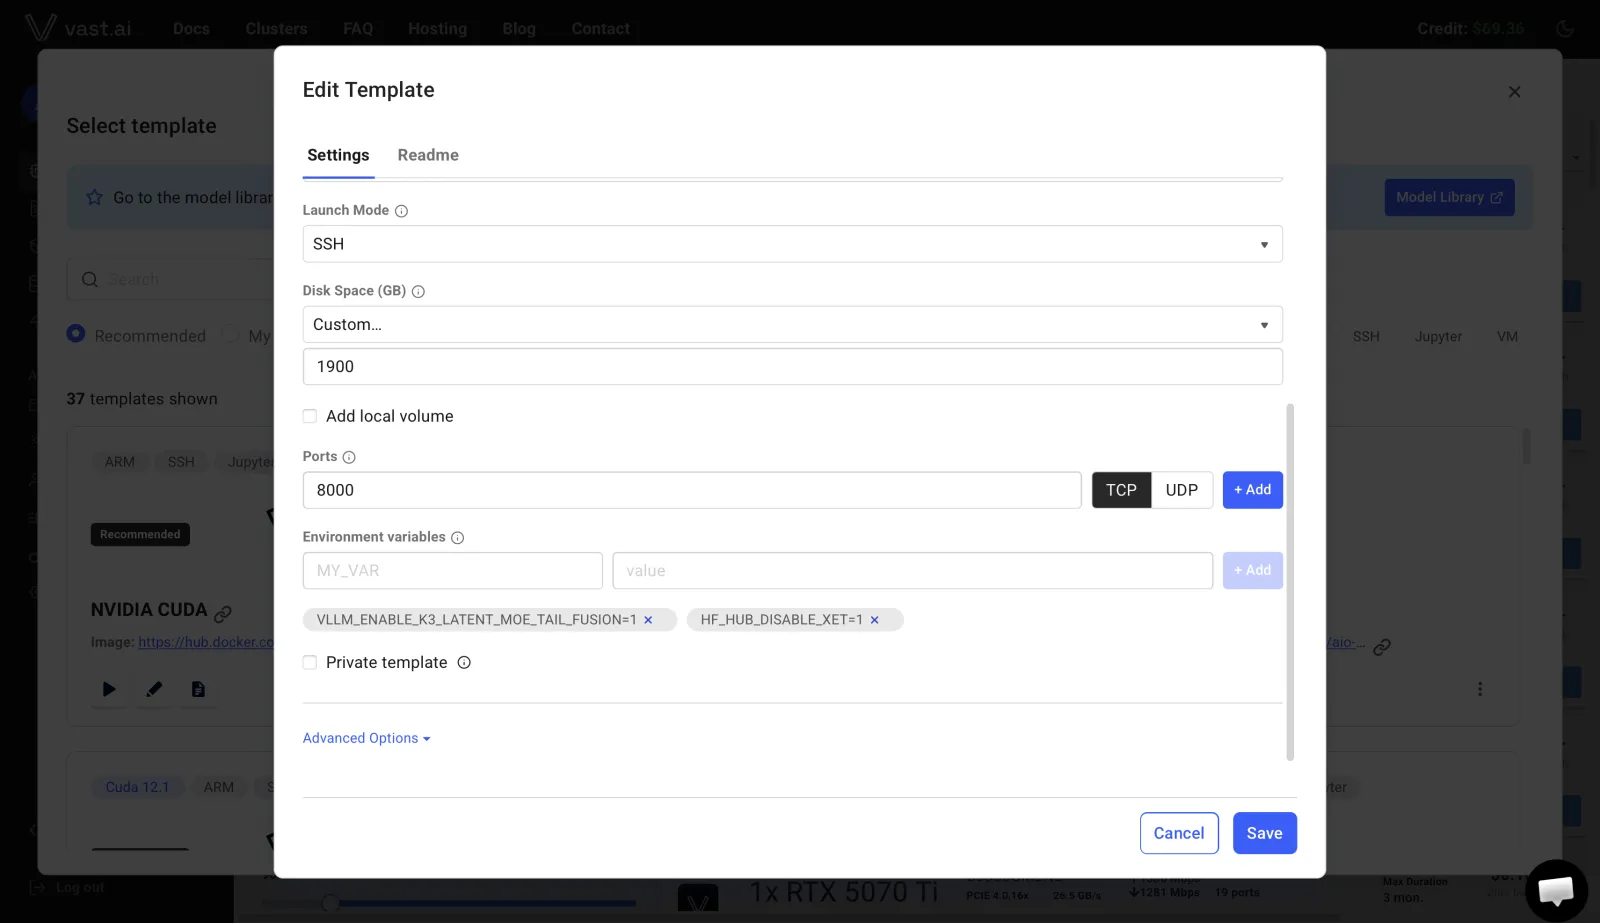Open the hub.docker.com image link
This screenshot has width=1600, height=923.
click(x=206, y=642)
